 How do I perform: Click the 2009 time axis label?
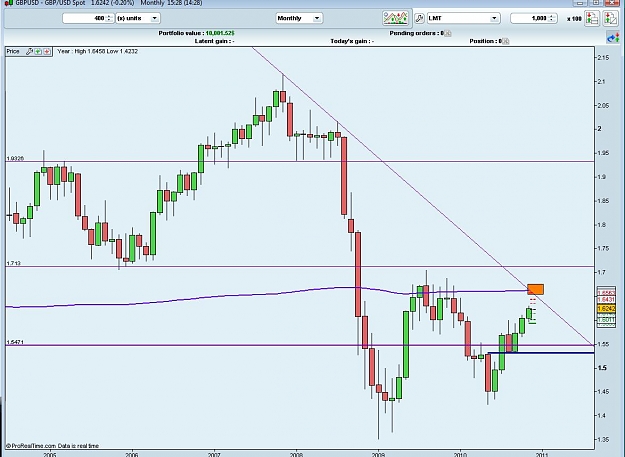pyautogui.click(x=378, y=454)
